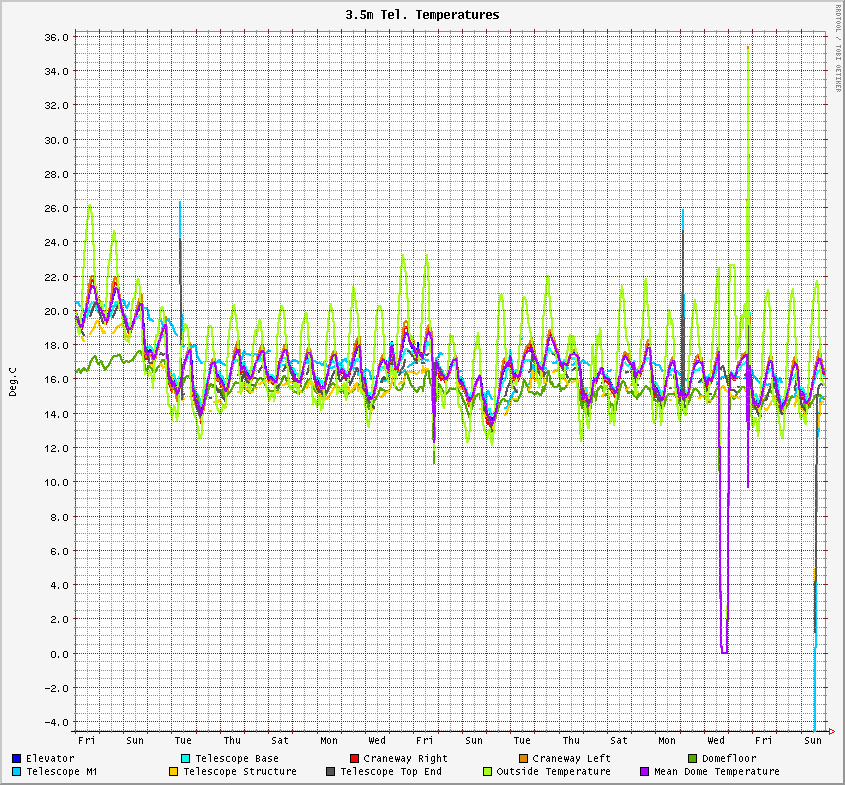Click the "Deg.C" y-axis label
Screen dimensions: 845x785
(x=13, y=381)
